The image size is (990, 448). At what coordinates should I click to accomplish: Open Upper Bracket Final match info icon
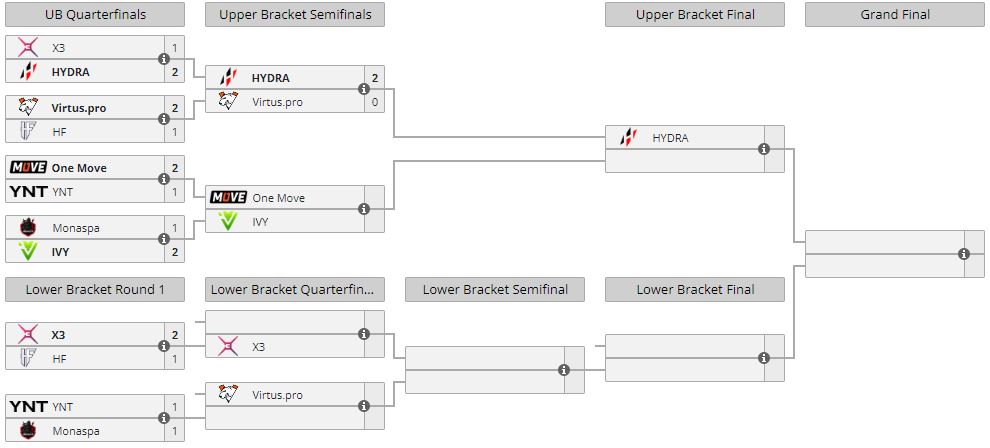coord(764,149)
